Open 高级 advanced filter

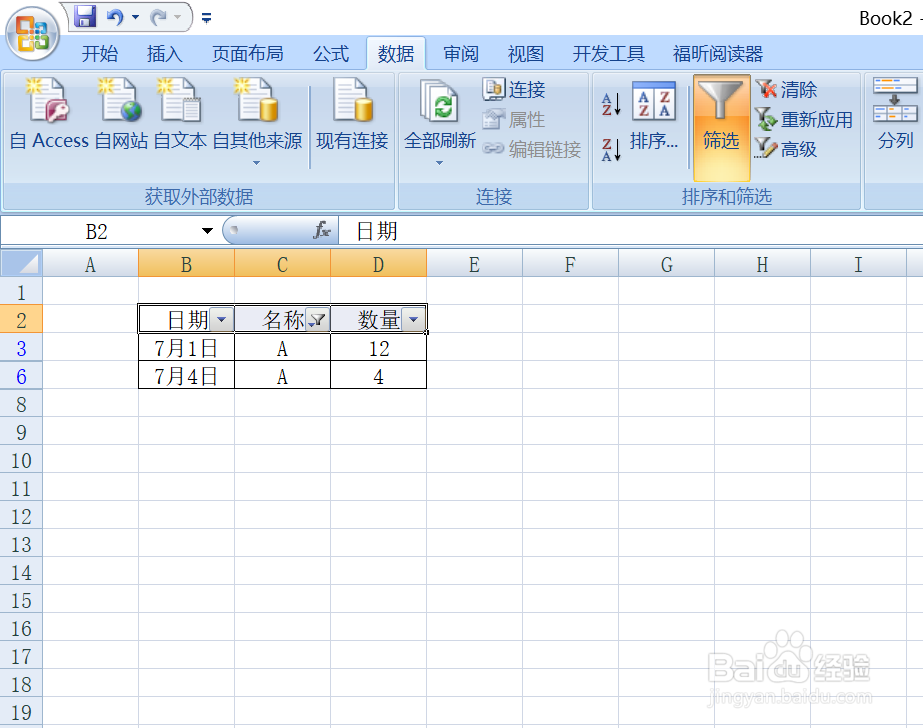pyautogui.click(x=786, y=149)
